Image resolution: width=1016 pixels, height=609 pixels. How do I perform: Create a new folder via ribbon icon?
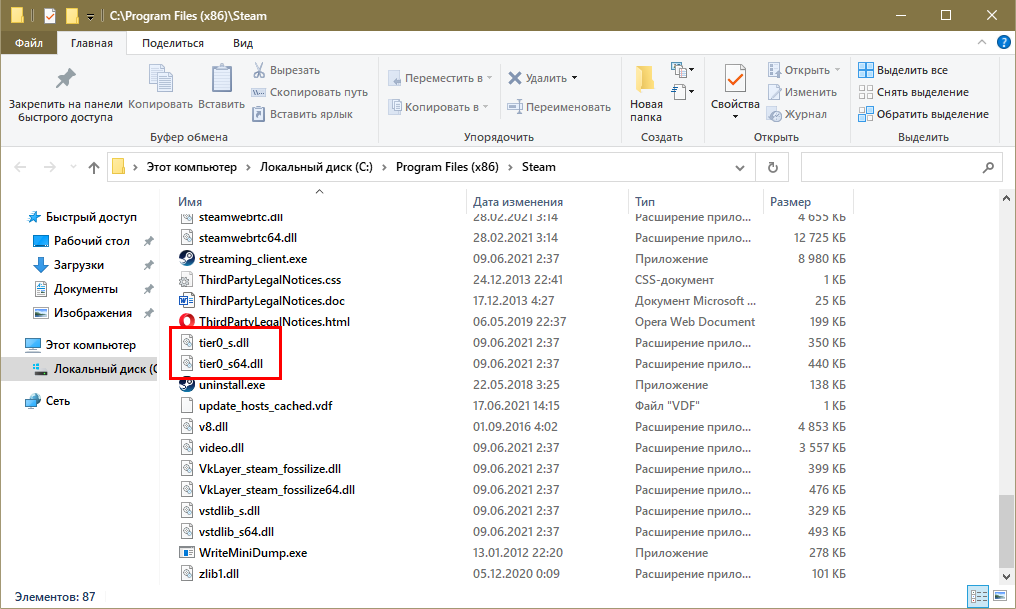pyautogui.click(x=646, y=80)
